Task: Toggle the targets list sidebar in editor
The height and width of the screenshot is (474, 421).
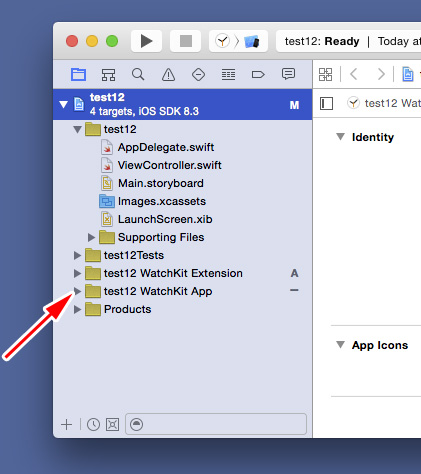Action: (x=326, y=103)
